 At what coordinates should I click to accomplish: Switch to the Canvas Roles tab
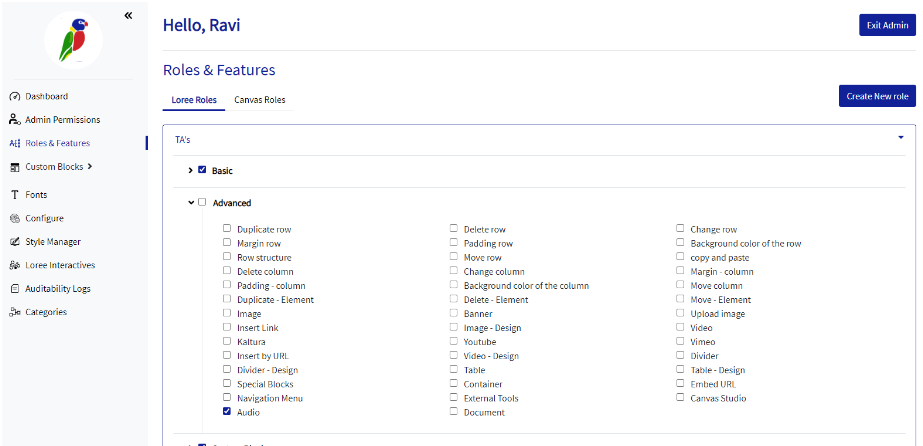point(259,100)
